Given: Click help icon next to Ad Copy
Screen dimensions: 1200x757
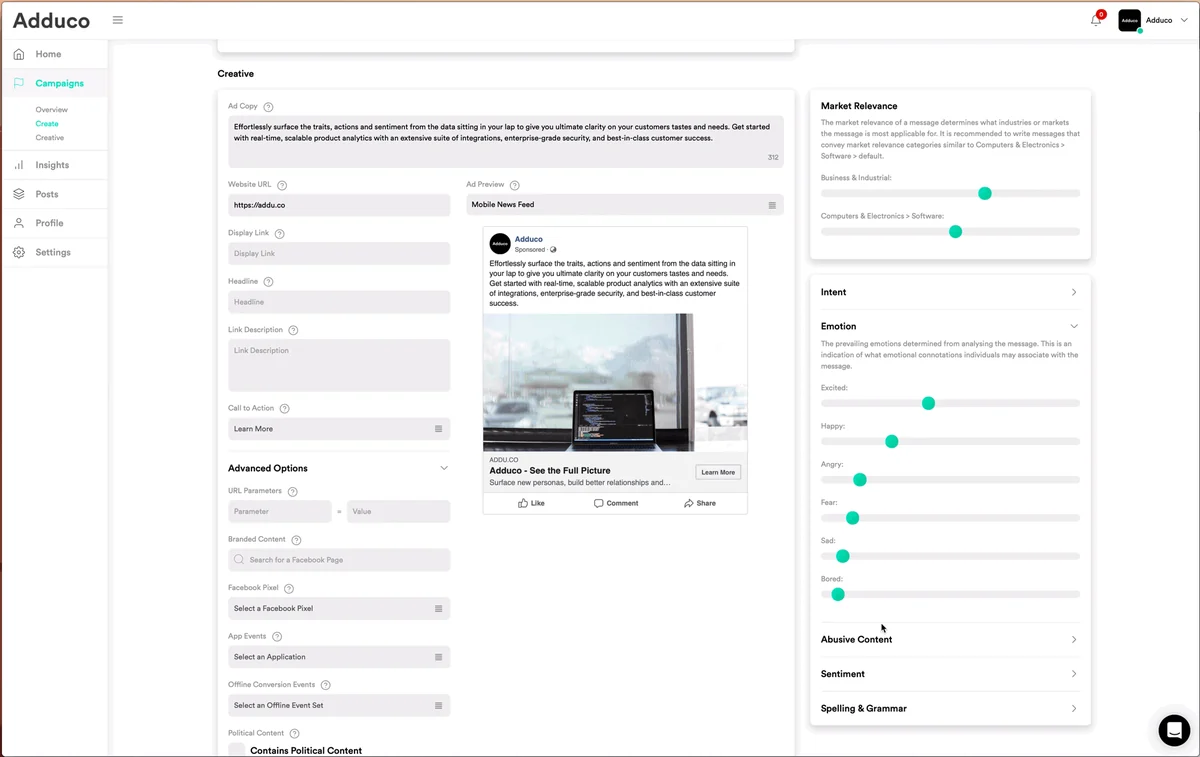Looking at the screenshot, I should coord(268,107).
